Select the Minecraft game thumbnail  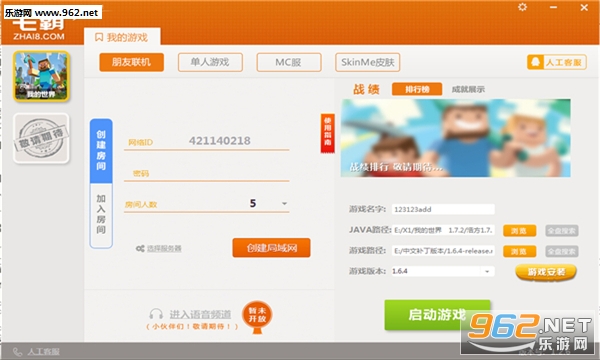click(41, 76)
